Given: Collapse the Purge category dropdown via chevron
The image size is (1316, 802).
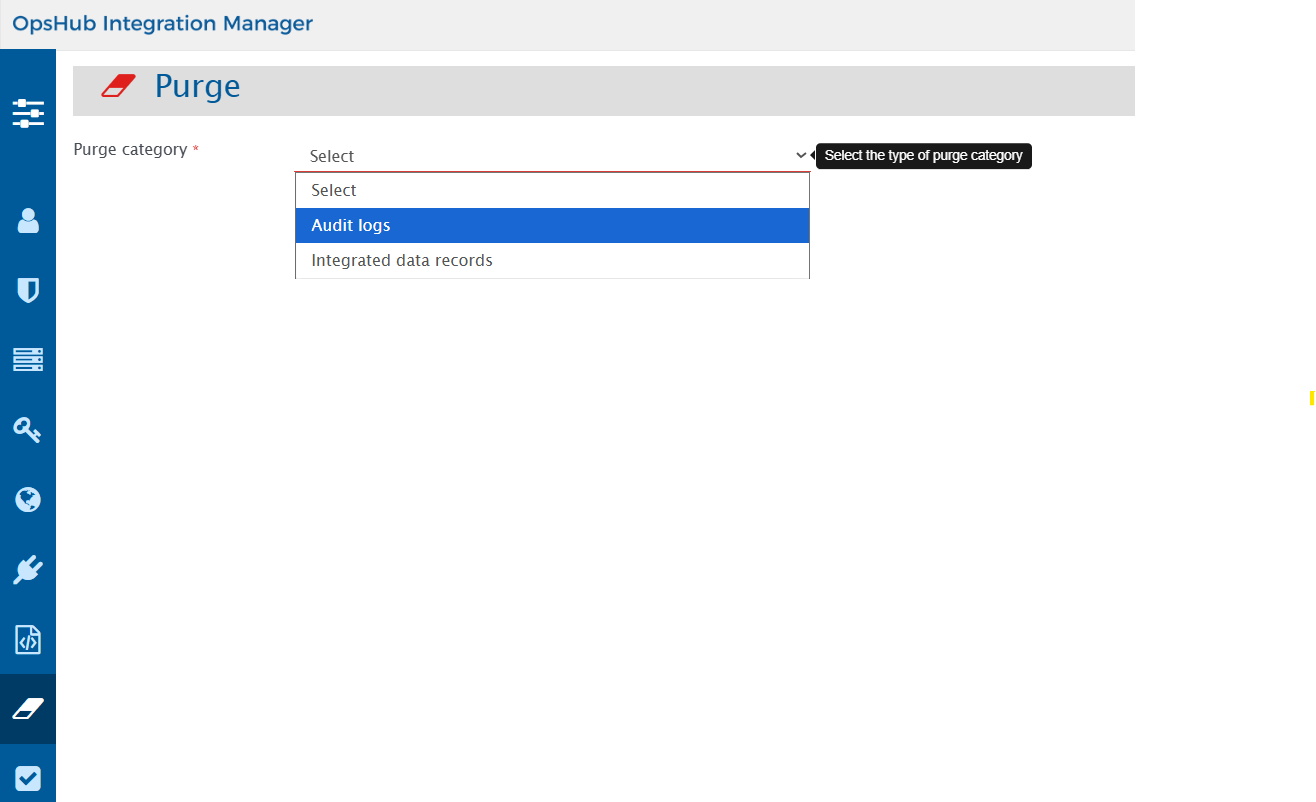Looking at the screenshot, I should tap(800, 156).
